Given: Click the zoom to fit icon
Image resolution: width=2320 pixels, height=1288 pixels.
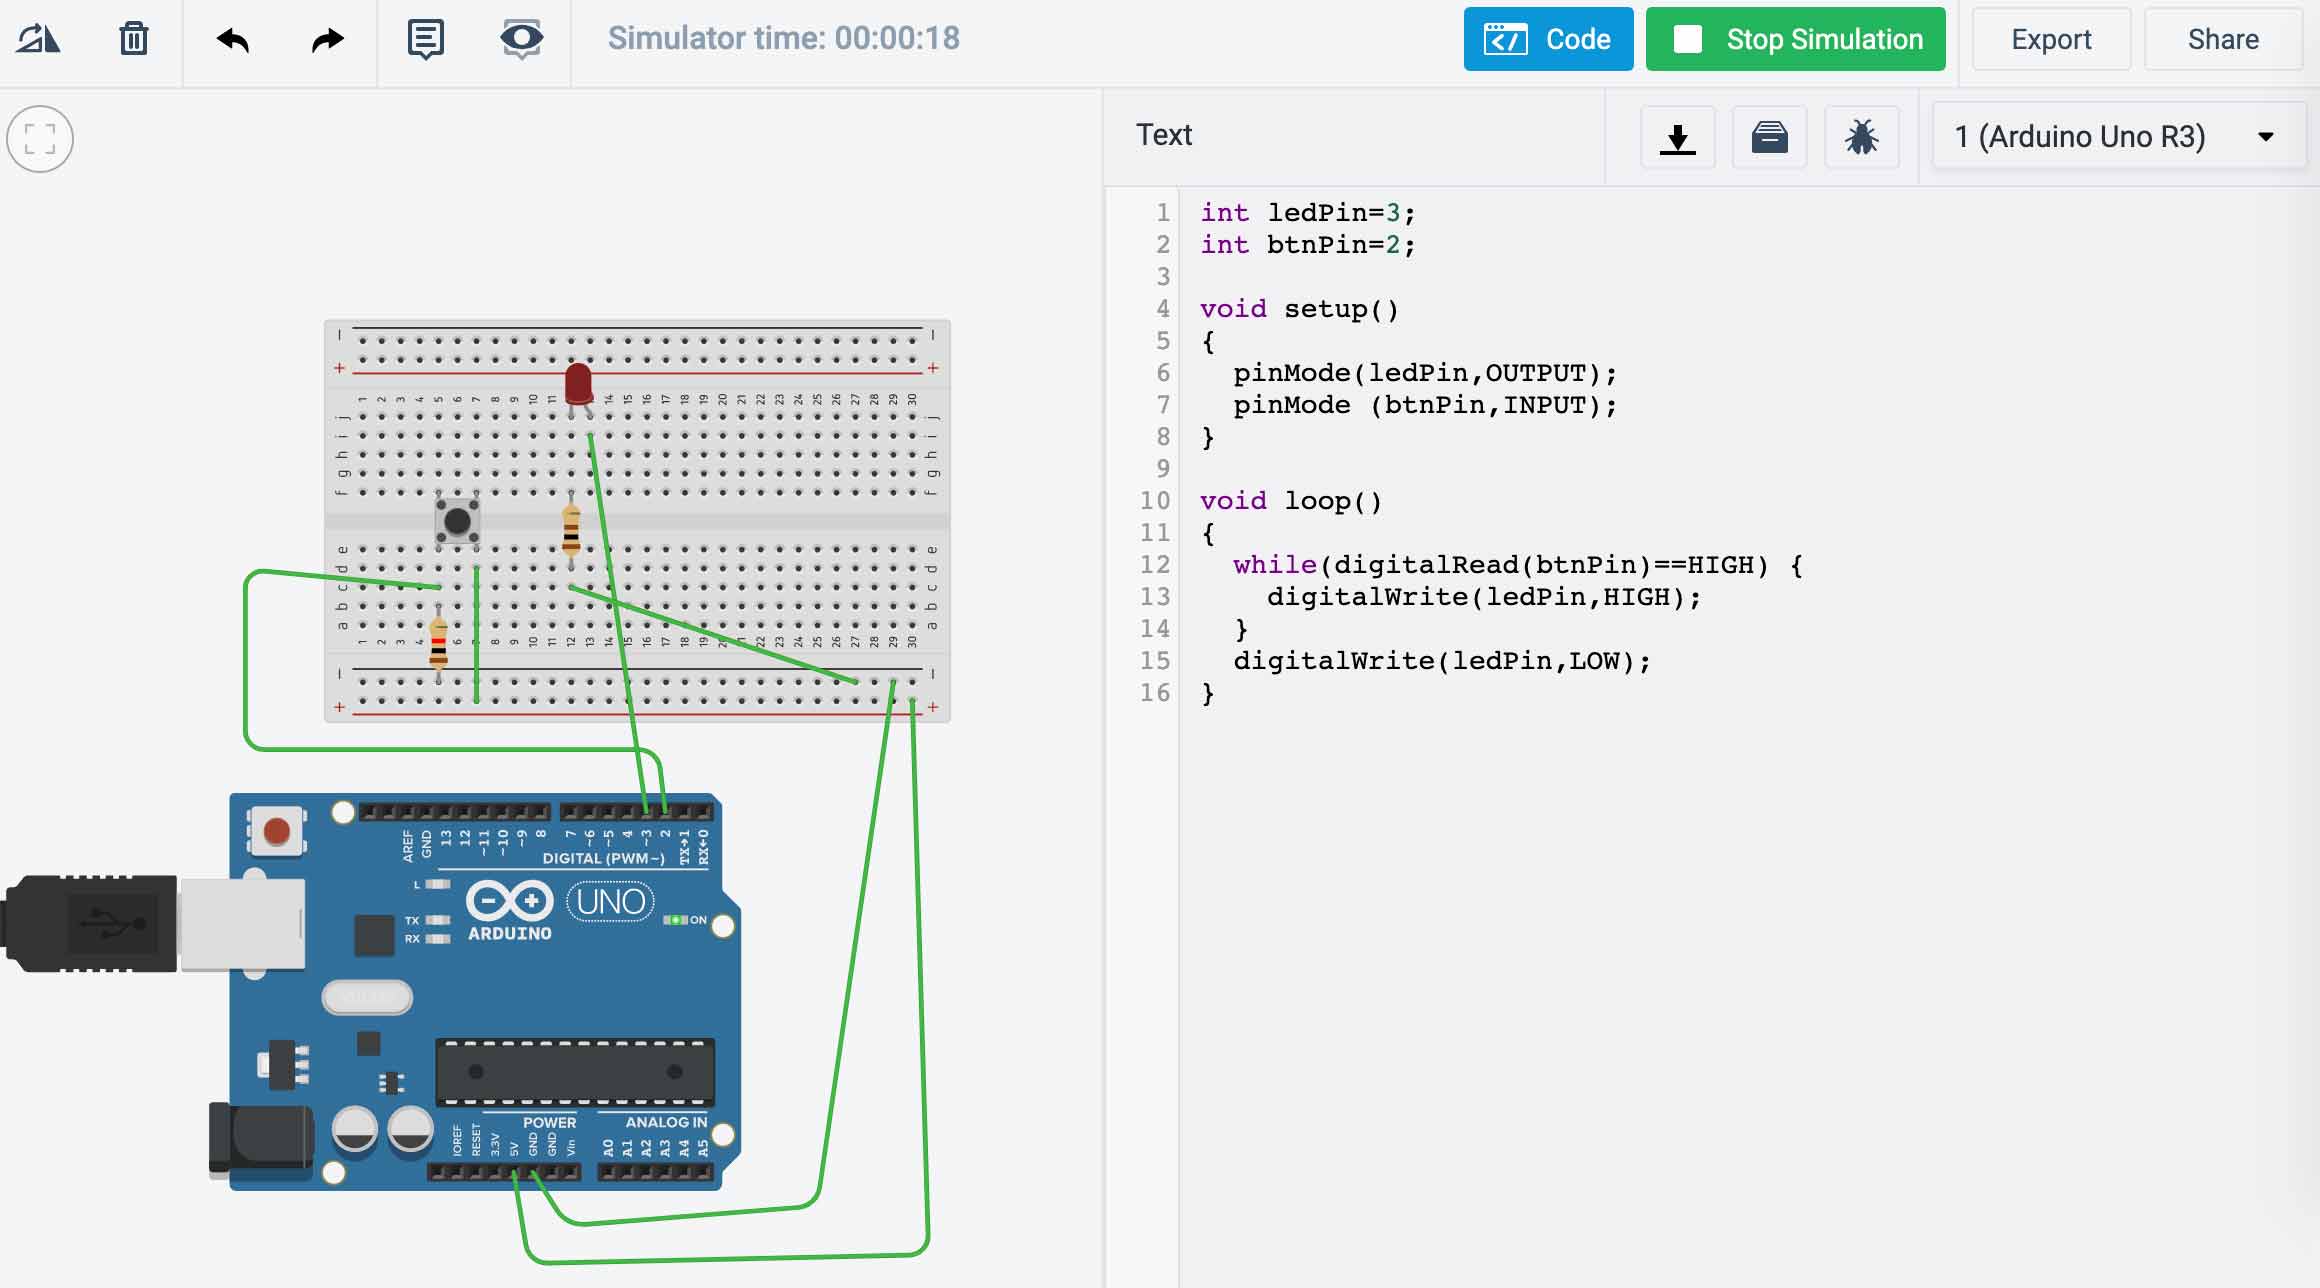Looking at the screenshot, I should pos(40,139).
